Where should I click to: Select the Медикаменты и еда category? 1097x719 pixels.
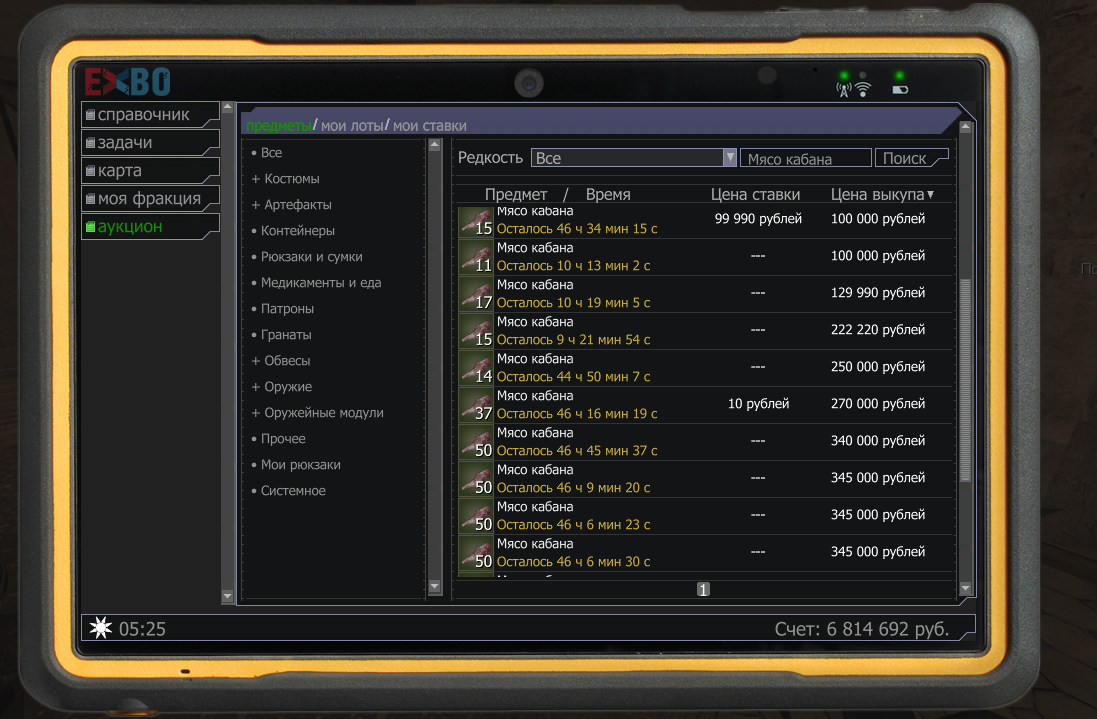point(316,283)
